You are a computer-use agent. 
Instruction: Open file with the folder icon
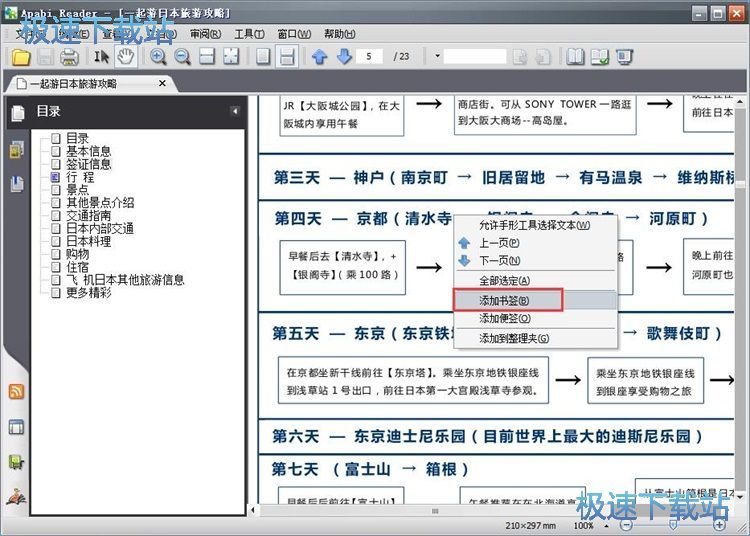click(x=21, y=57)
